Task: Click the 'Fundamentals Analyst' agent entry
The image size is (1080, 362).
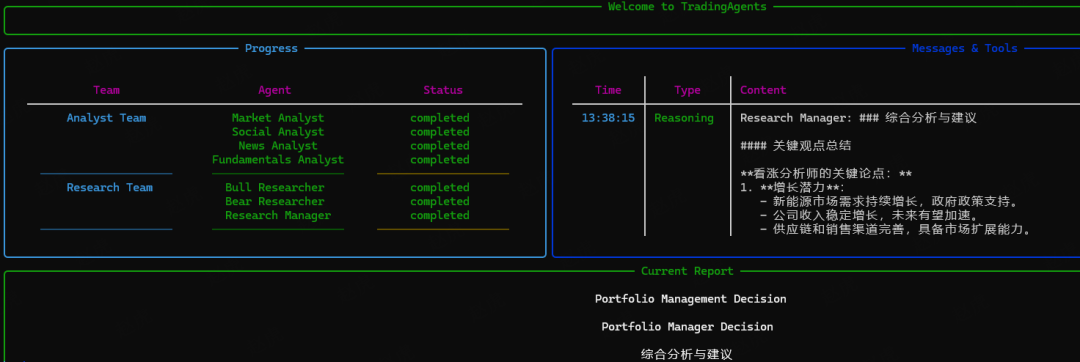Action: pyautogui.click(x=278, y=160)
